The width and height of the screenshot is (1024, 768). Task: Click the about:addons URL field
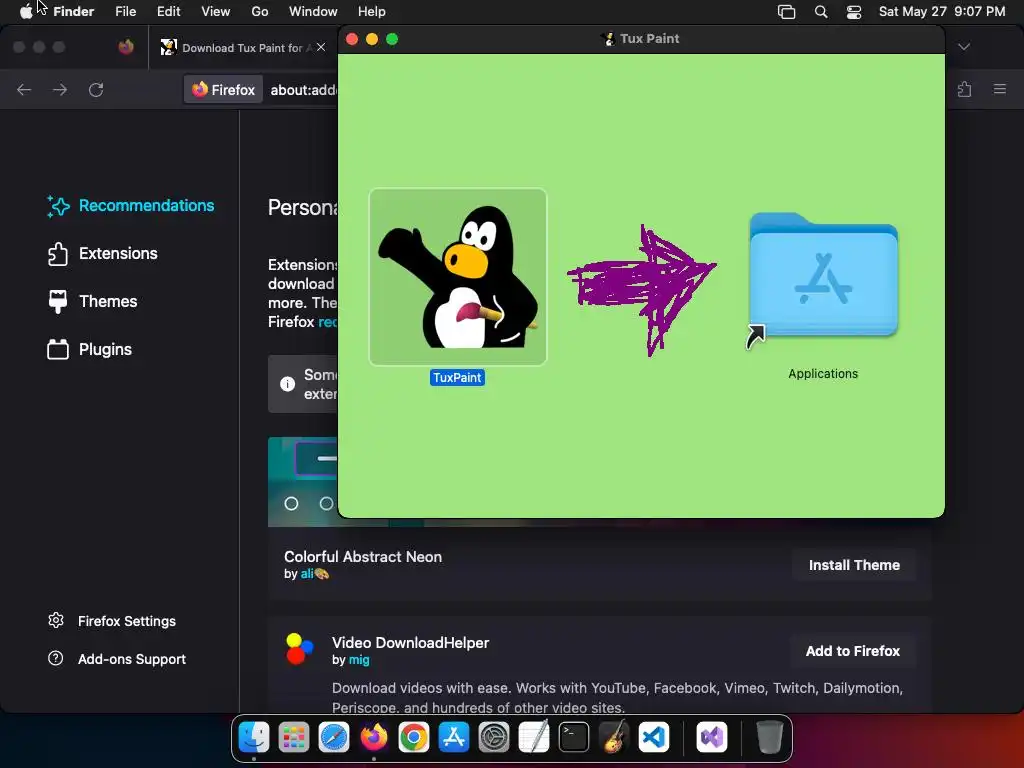coord(304,89)
